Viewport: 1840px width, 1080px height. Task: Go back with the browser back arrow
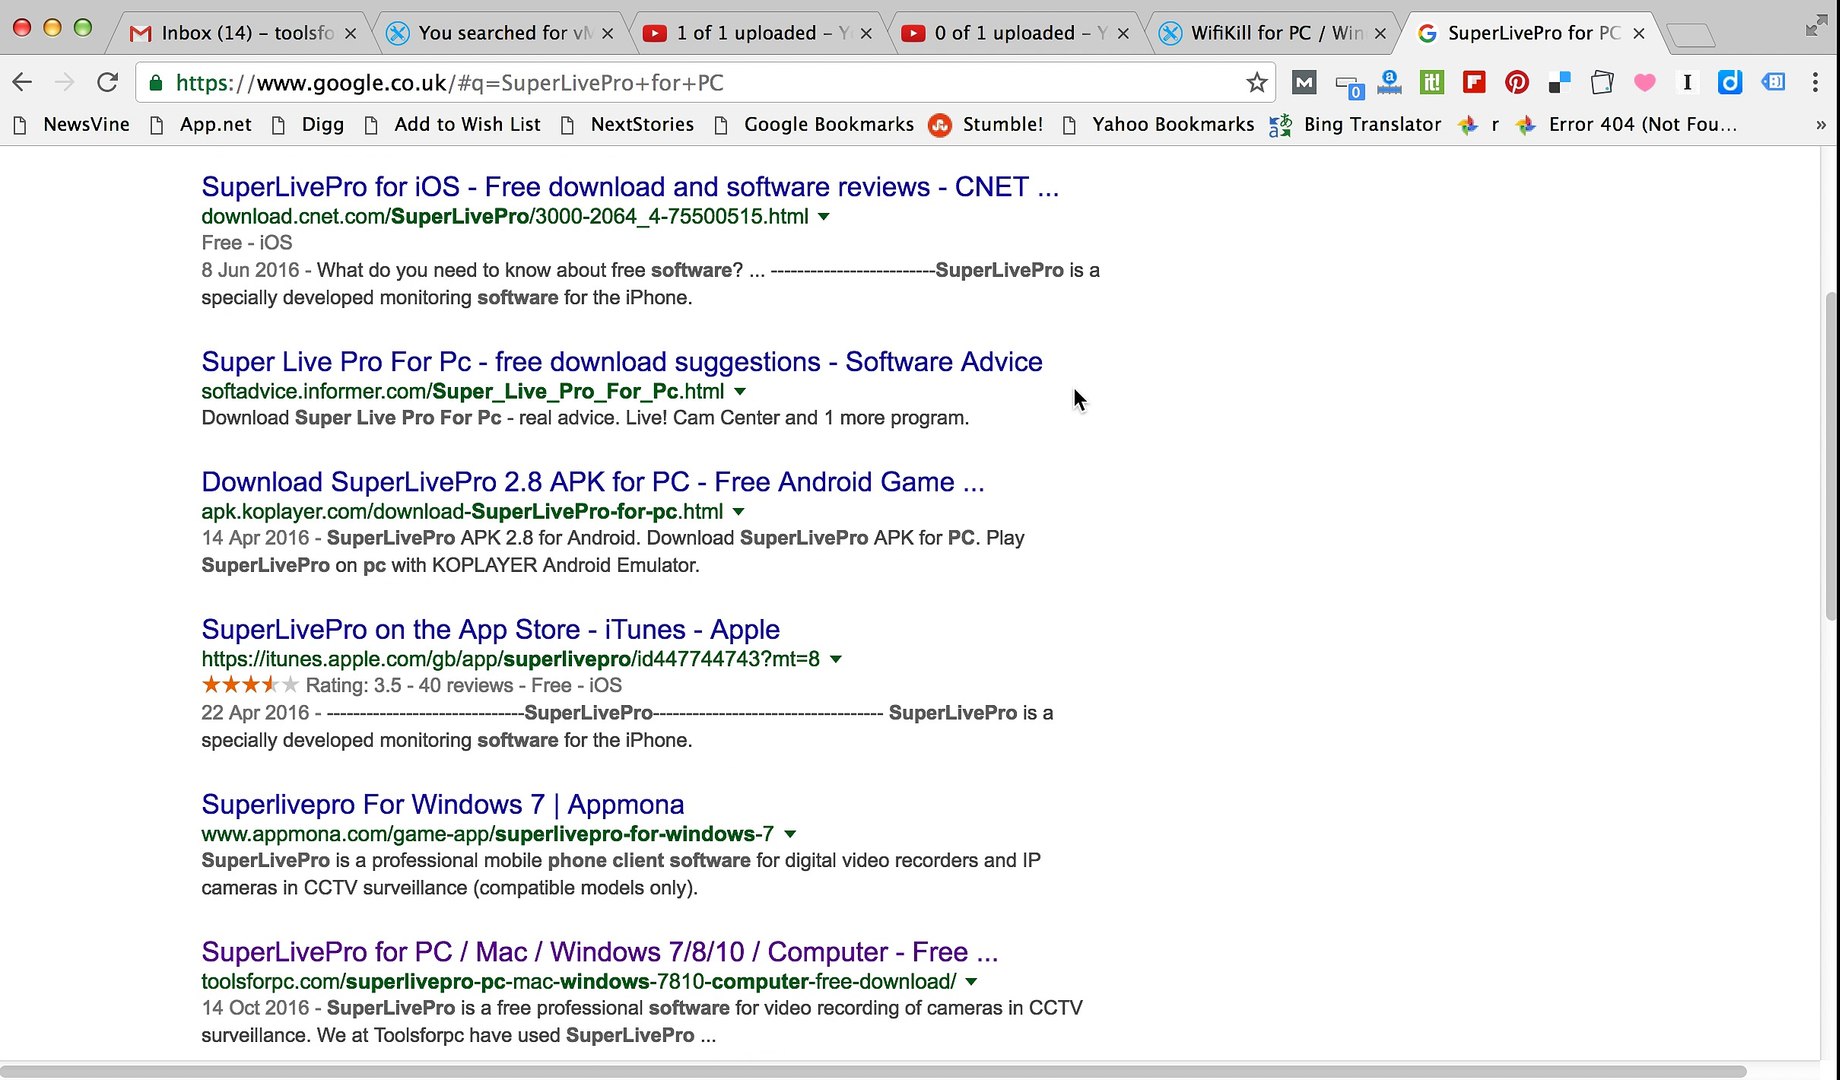point(22,82)
